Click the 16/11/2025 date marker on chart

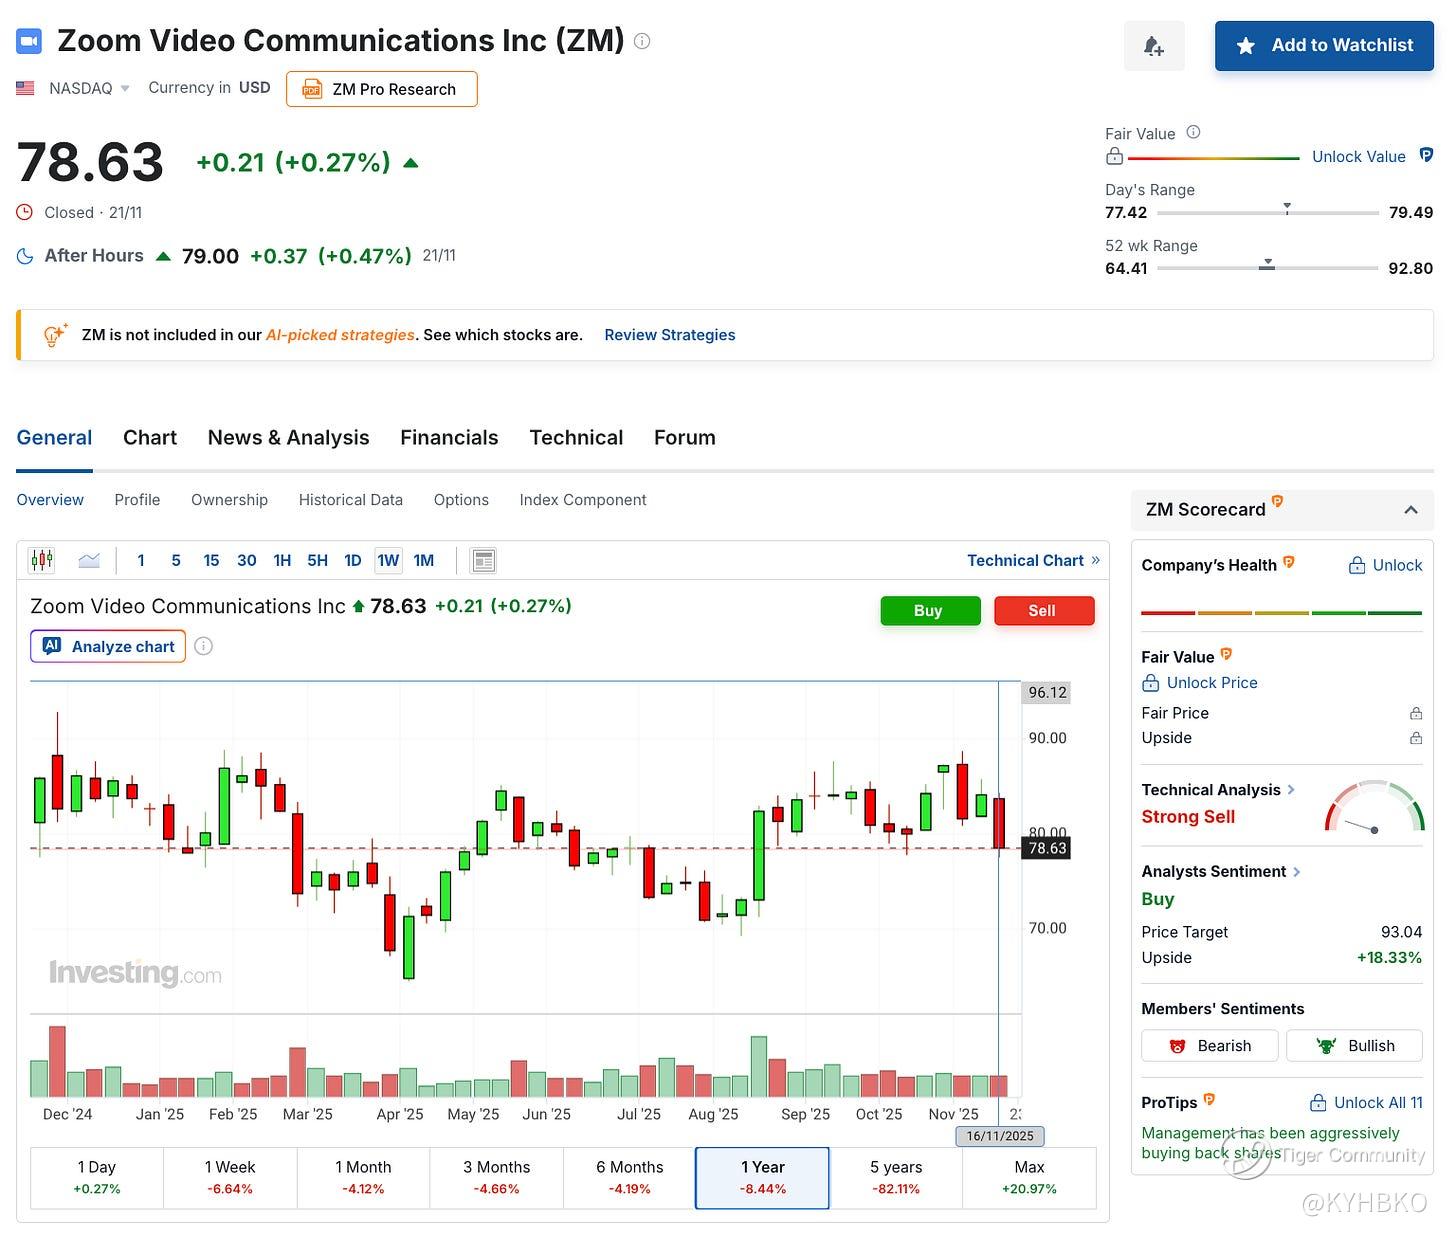coord(1000,1136)
